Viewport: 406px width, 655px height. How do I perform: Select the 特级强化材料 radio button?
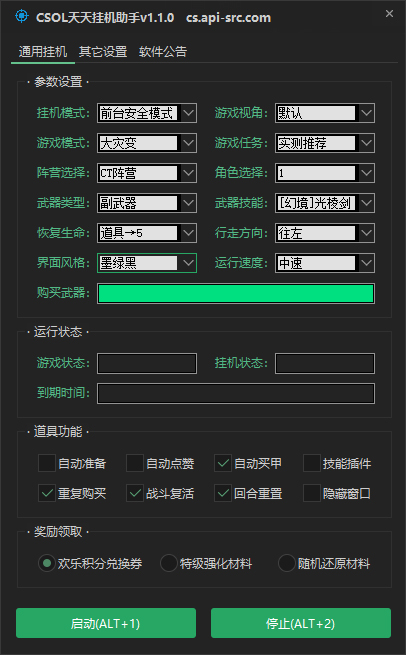pyautogui.click(x=169, y=563)
